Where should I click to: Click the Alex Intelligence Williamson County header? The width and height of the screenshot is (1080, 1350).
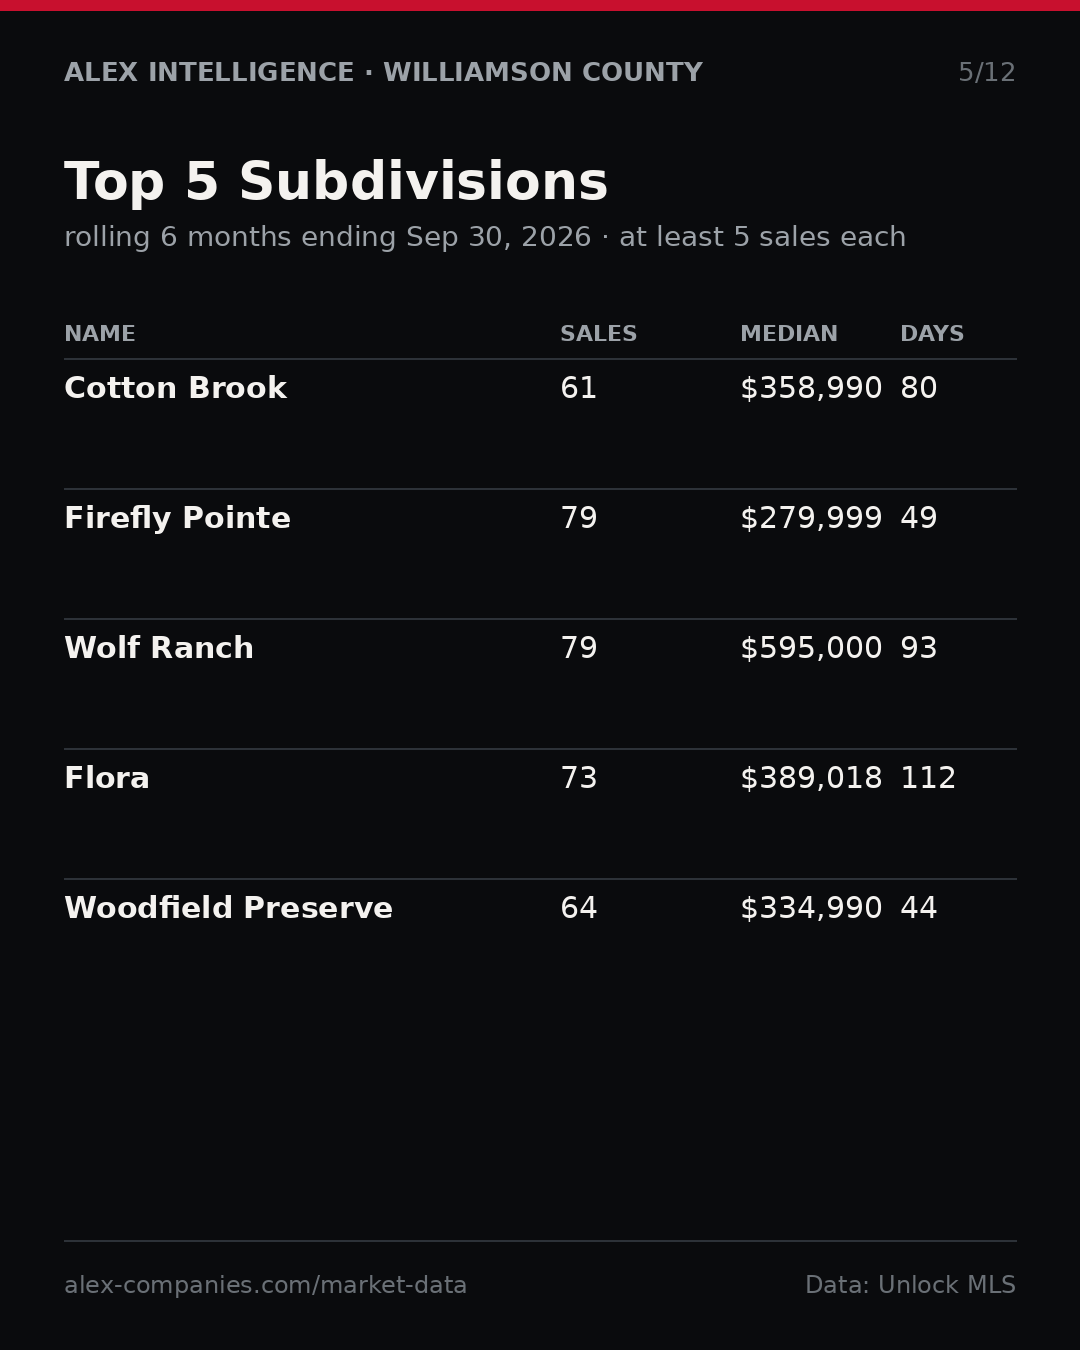coord(383,73)
